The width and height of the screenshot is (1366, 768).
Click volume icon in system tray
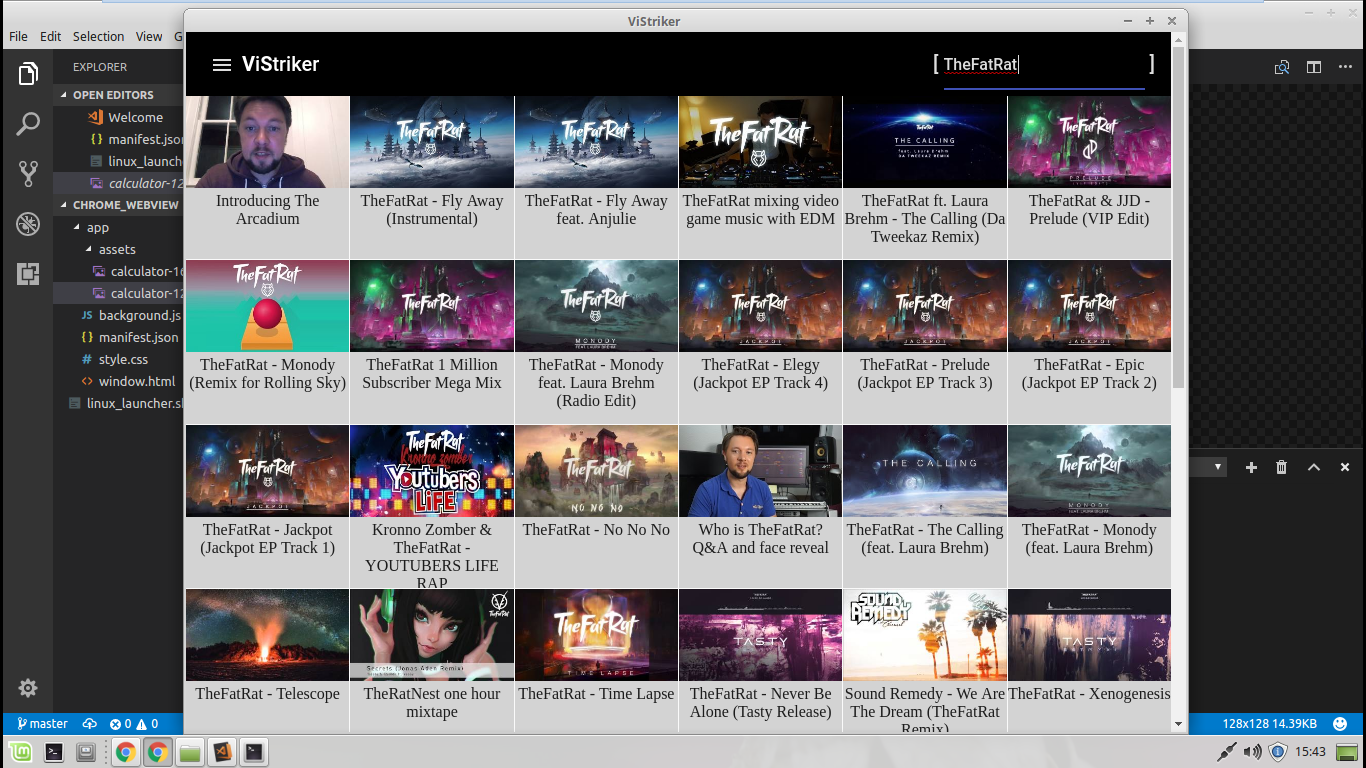[x=1253, y=752]
